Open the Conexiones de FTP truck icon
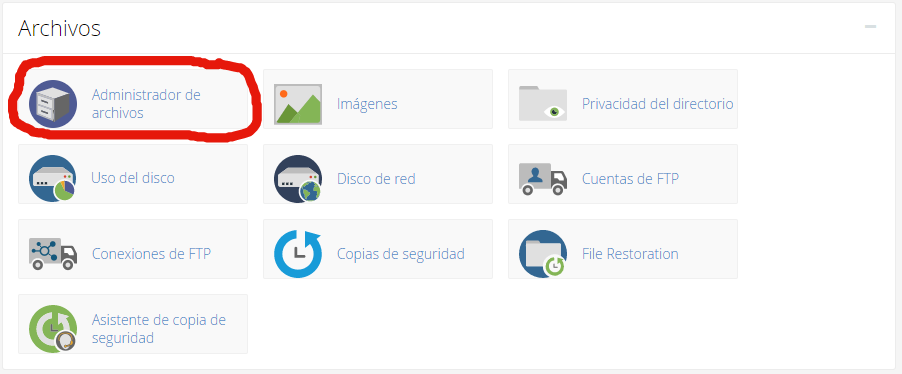The height and width of the screenshot is (374, 902). pos(53,254)
